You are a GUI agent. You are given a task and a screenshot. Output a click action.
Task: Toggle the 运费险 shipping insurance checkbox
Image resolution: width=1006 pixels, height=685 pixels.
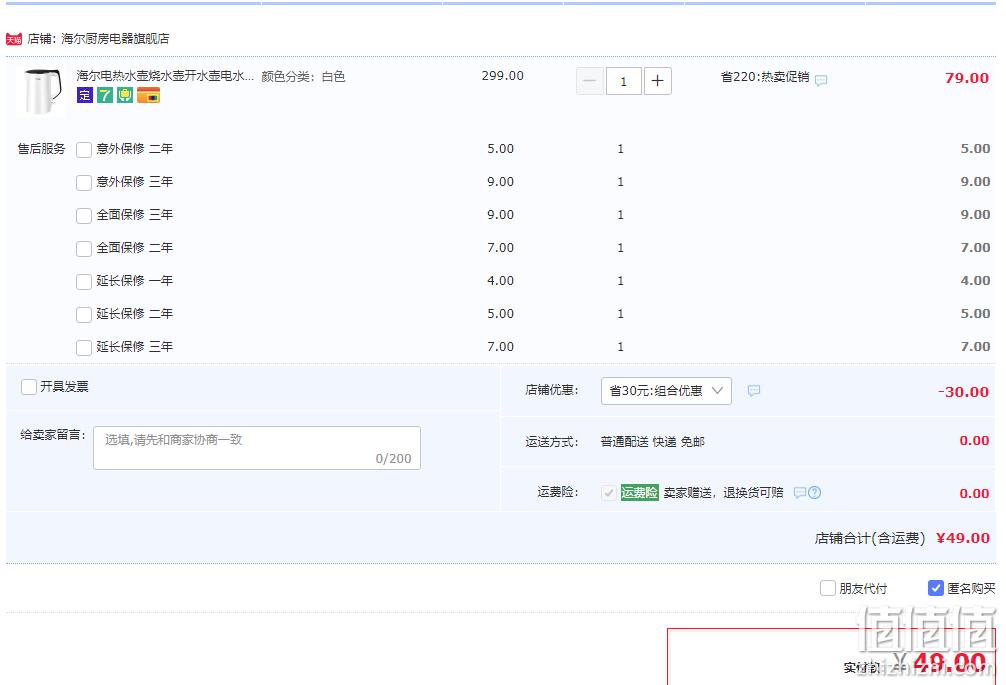609,493
